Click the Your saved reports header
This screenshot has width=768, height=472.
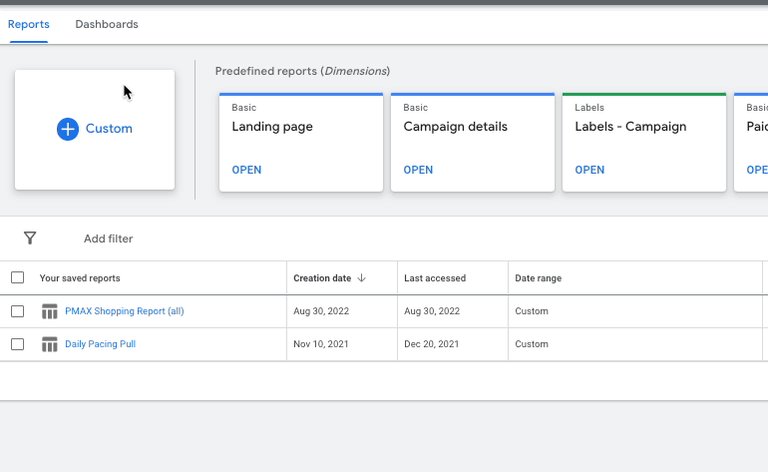pyautogui.click(x=80, y=278)
